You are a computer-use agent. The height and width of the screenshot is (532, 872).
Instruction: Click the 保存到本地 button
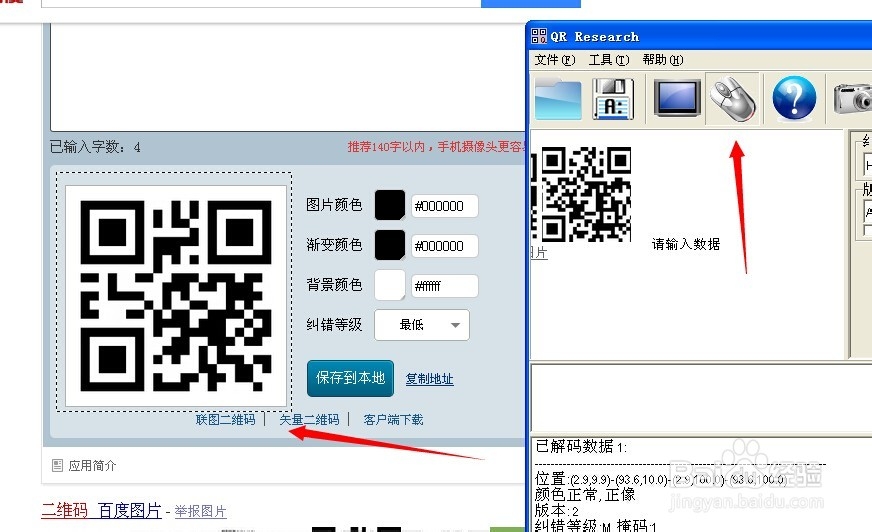(x=350, y=378)
